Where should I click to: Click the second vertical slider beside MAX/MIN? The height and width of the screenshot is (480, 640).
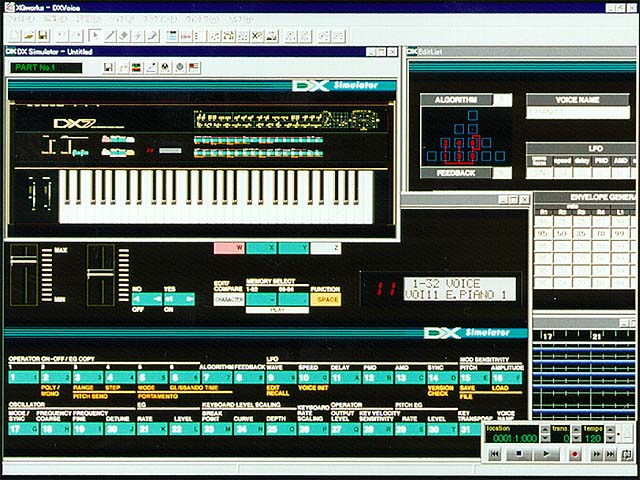100,275
